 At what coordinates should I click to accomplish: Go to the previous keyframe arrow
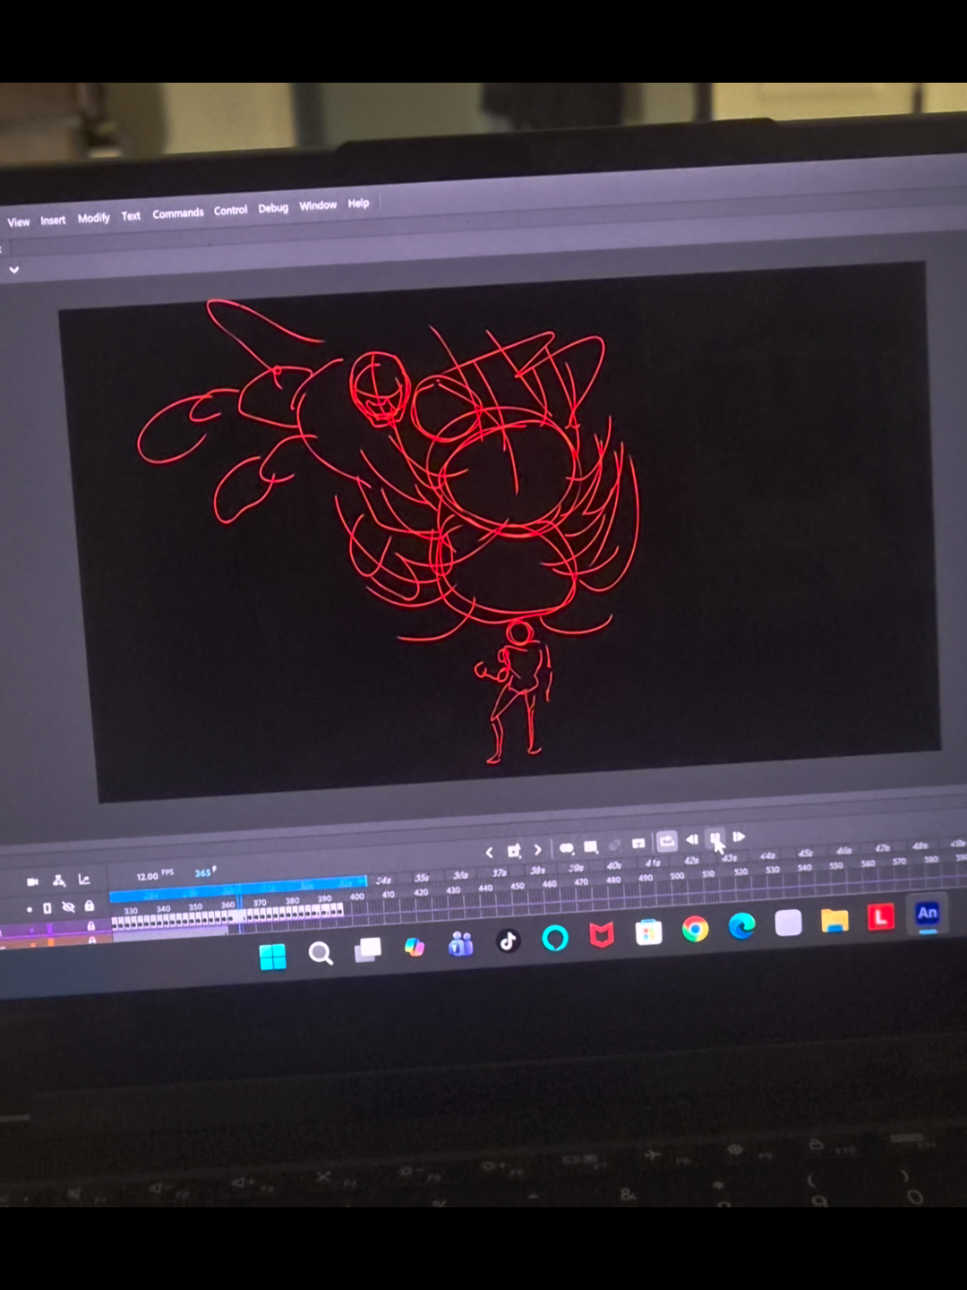pyautogui.click(x=489, y=853)
